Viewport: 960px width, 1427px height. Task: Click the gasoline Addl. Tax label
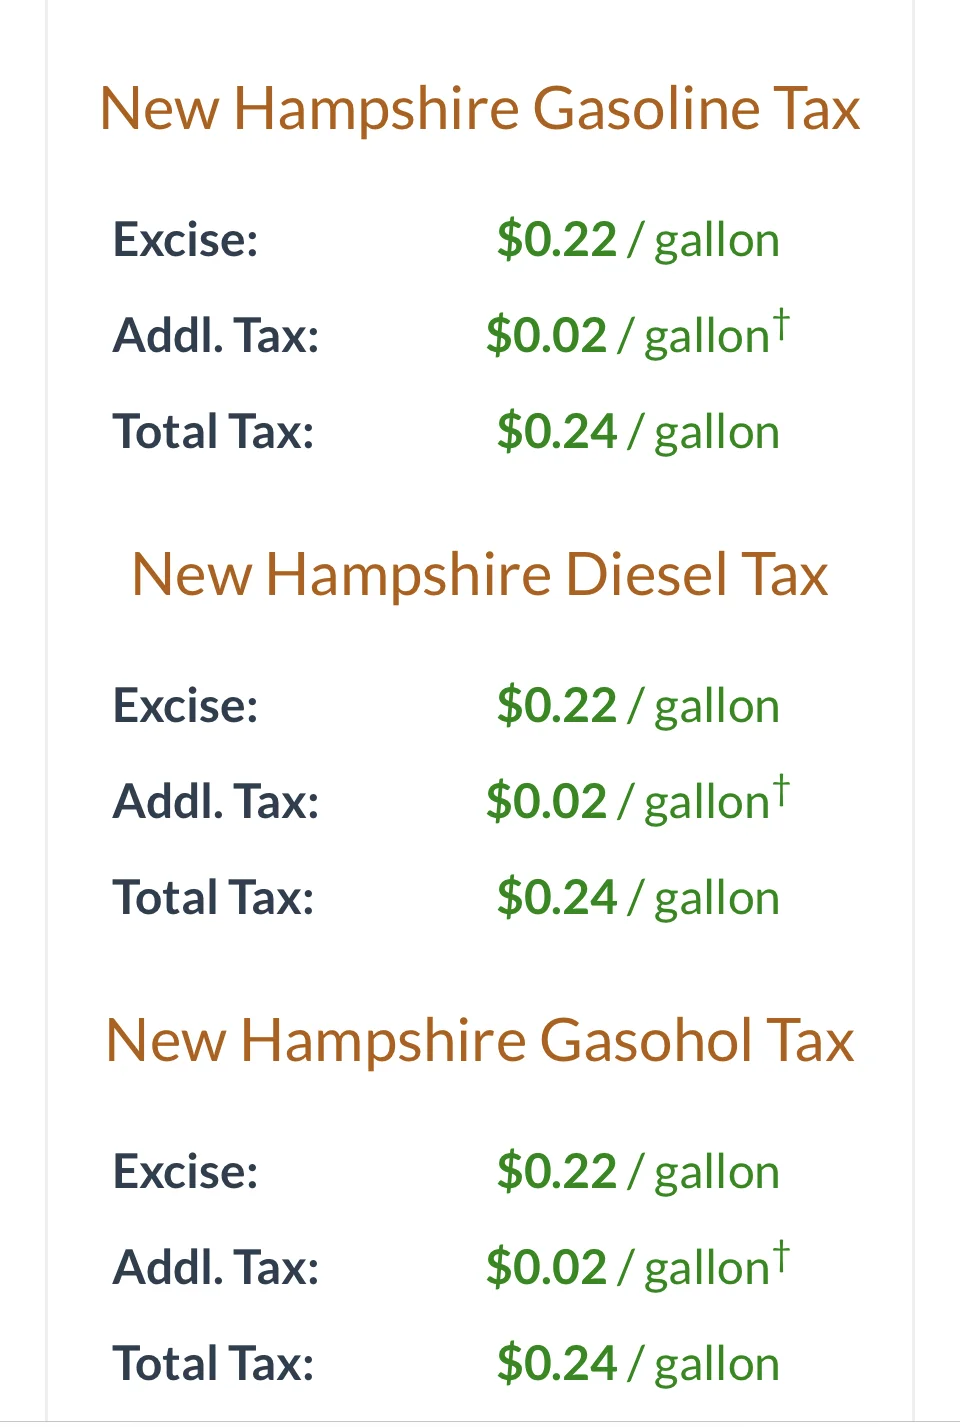coord(216,336)
